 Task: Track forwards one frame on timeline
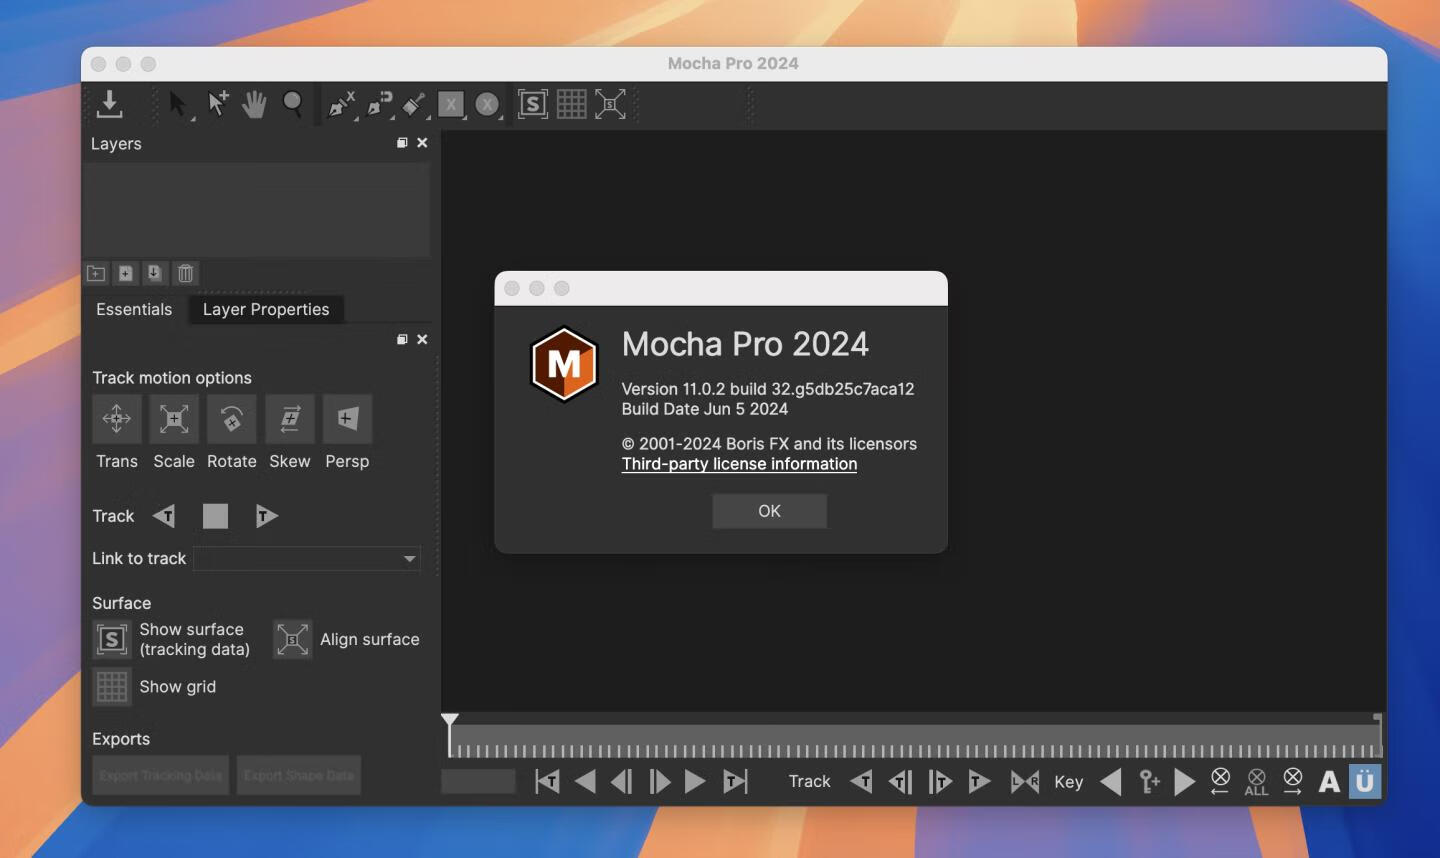tap(940, 781)
